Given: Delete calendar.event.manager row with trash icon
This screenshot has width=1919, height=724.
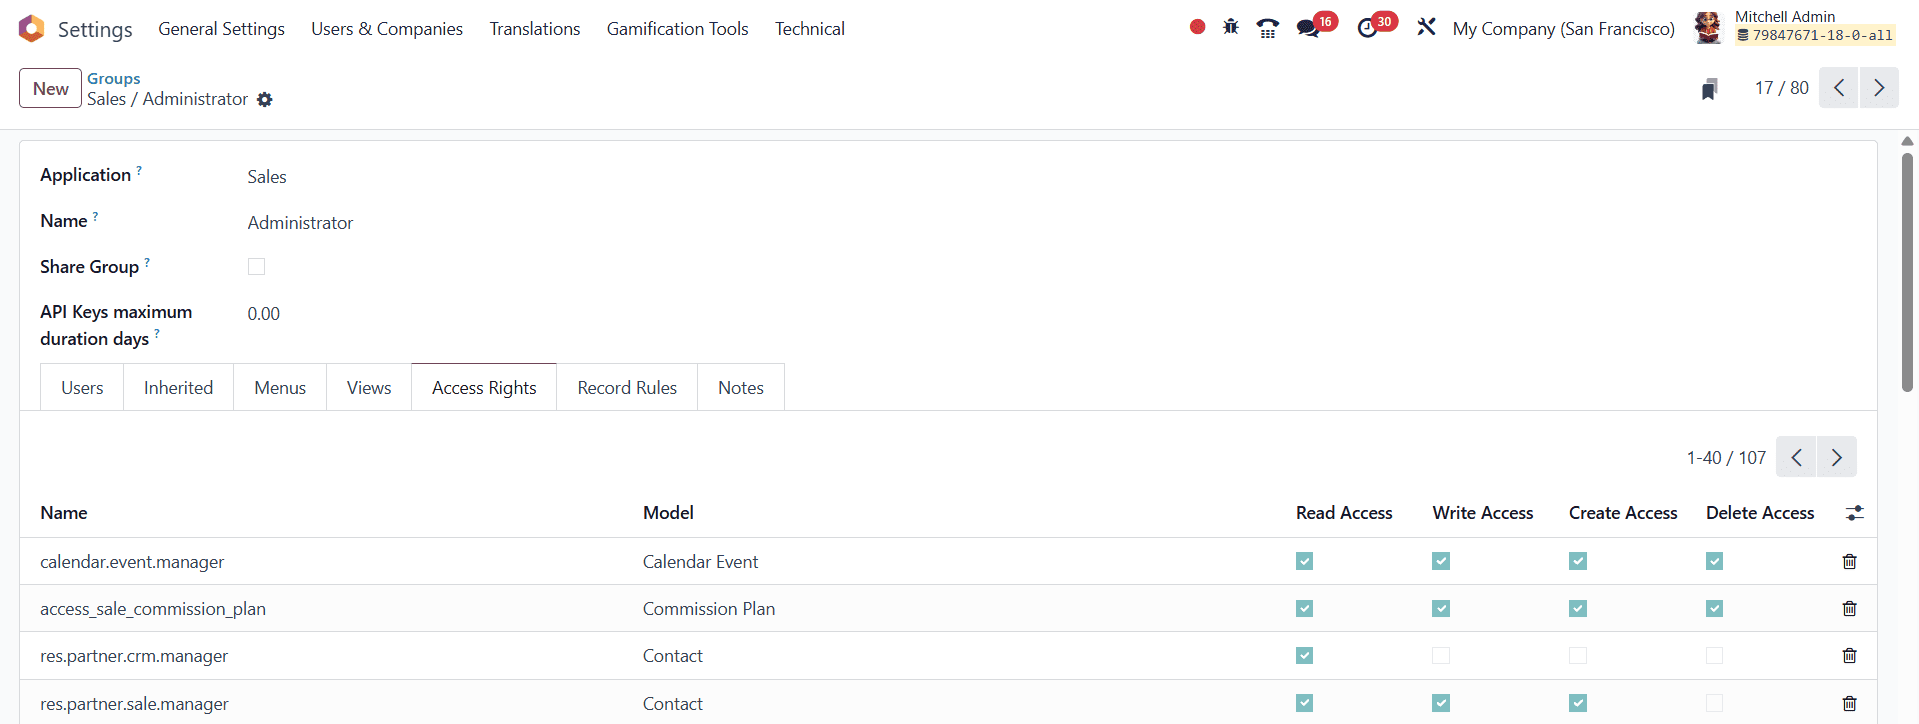Looking at the screenshot, I should tap(1849, 561).
